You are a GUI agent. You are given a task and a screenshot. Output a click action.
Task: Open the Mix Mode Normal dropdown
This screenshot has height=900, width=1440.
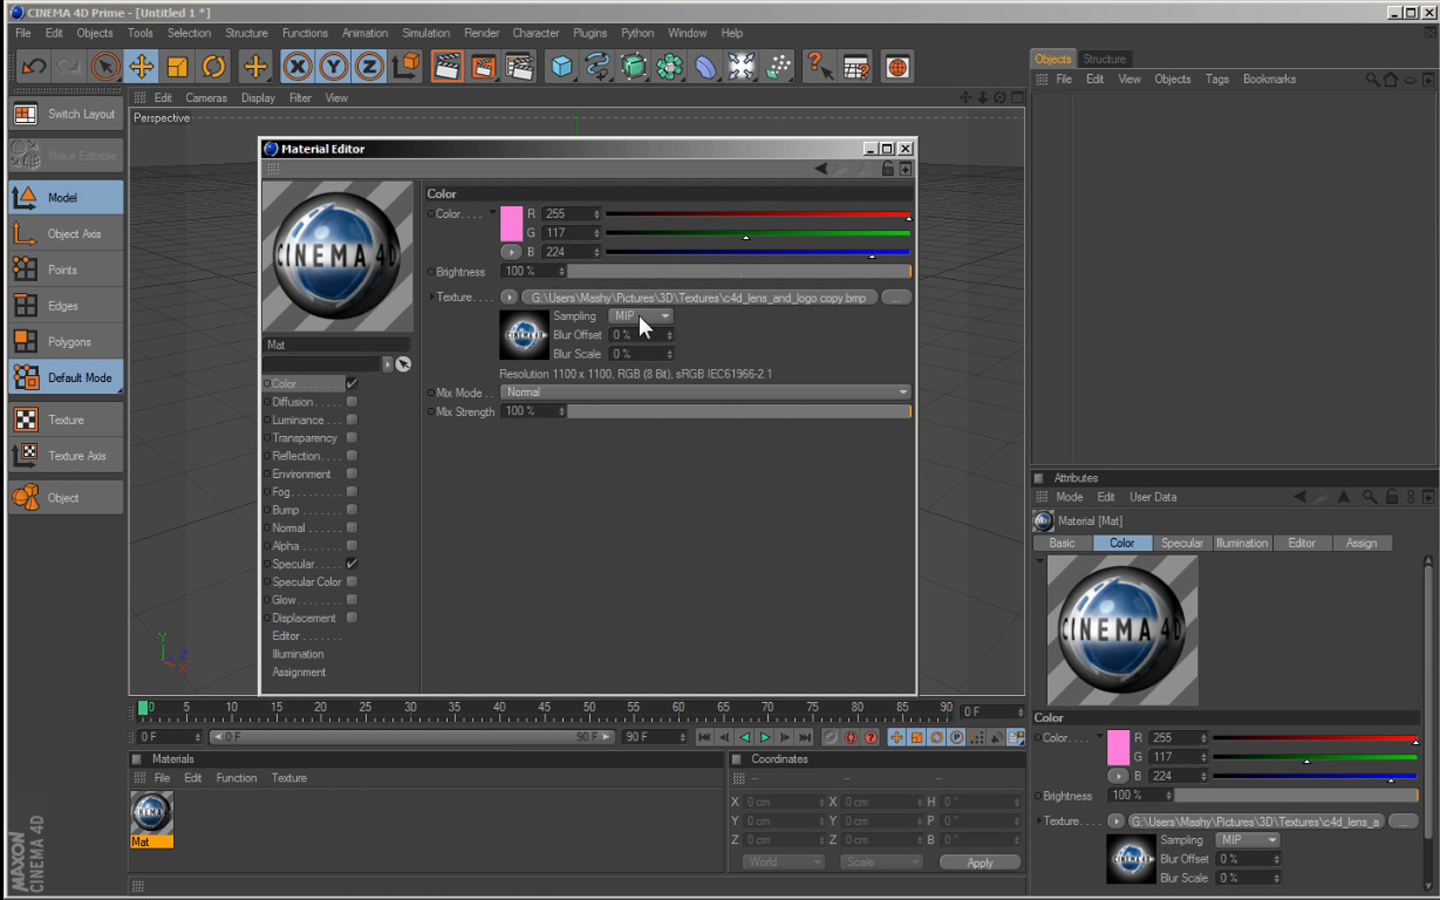coord(705,392)
